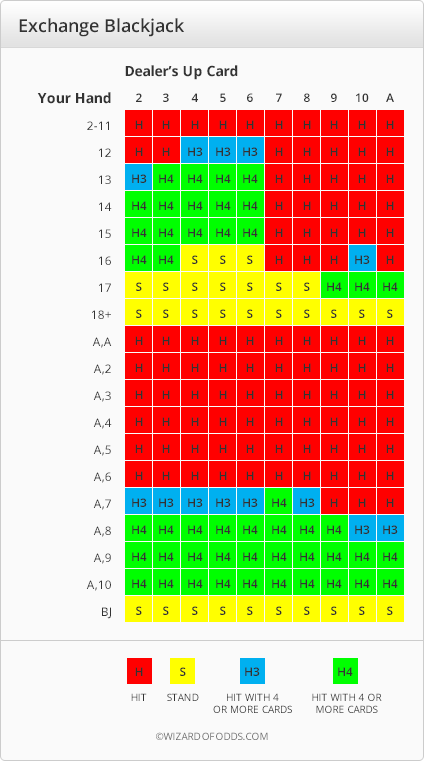Click the H3 cell for 12 versus dealer 5
424x761 pixels.
coord(223,150)
